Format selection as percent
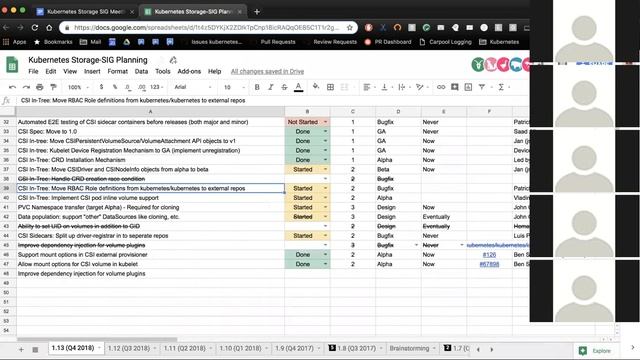Viewport: 640px width, 360px height. pos(115,87)
